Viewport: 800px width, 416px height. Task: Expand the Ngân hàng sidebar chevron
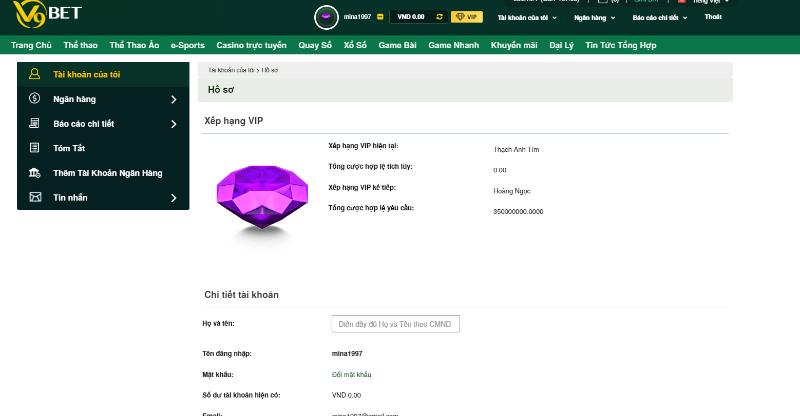(173, 100)
